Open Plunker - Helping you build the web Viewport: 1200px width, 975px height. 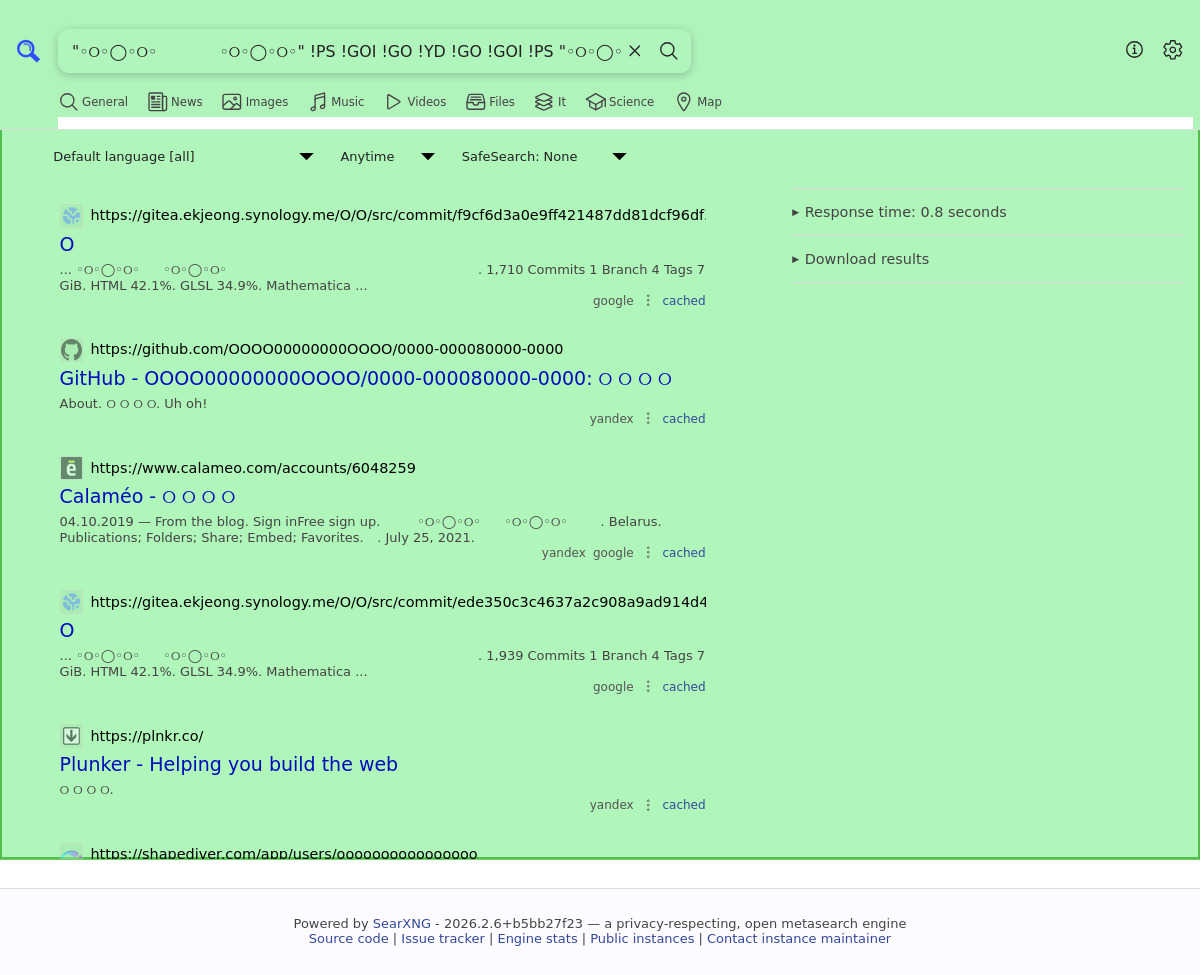tap(228, 764)
